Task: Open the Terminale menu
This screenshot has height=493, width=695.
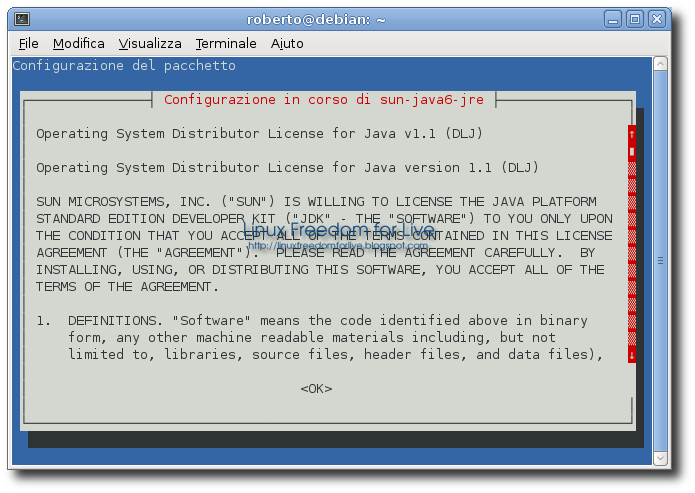Action: [226, 43]
